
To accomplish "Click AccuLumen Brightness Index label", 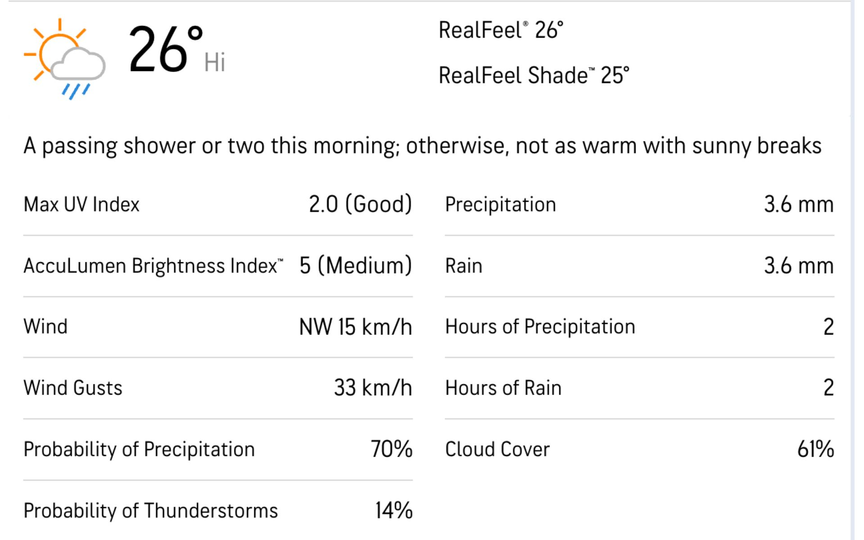I will (153, 266).
